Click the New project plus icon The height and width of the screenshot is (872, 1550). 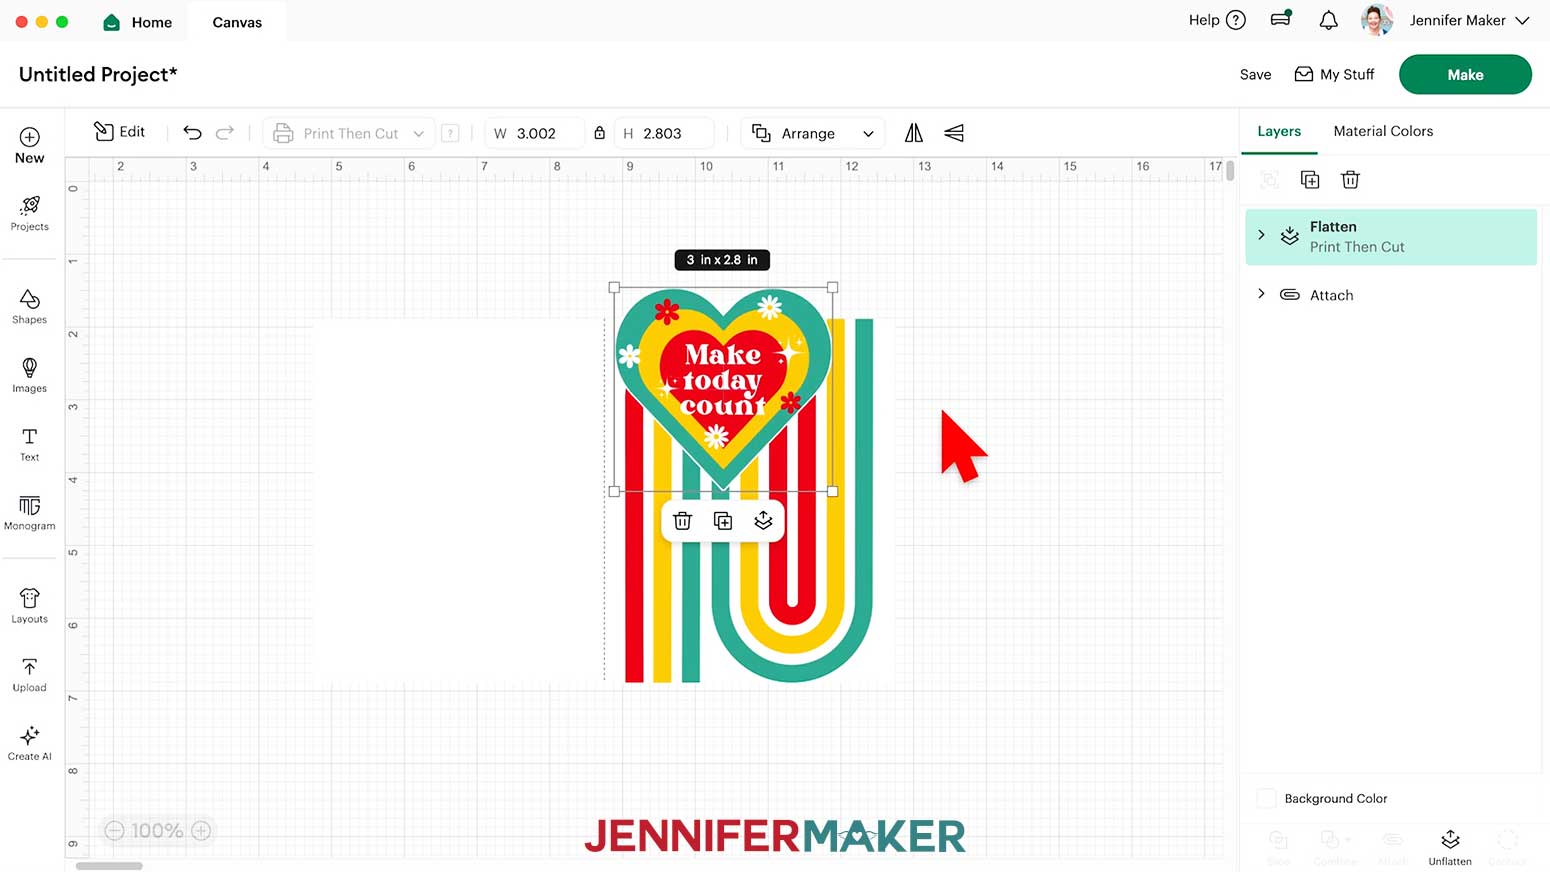(x=29, y=137)
